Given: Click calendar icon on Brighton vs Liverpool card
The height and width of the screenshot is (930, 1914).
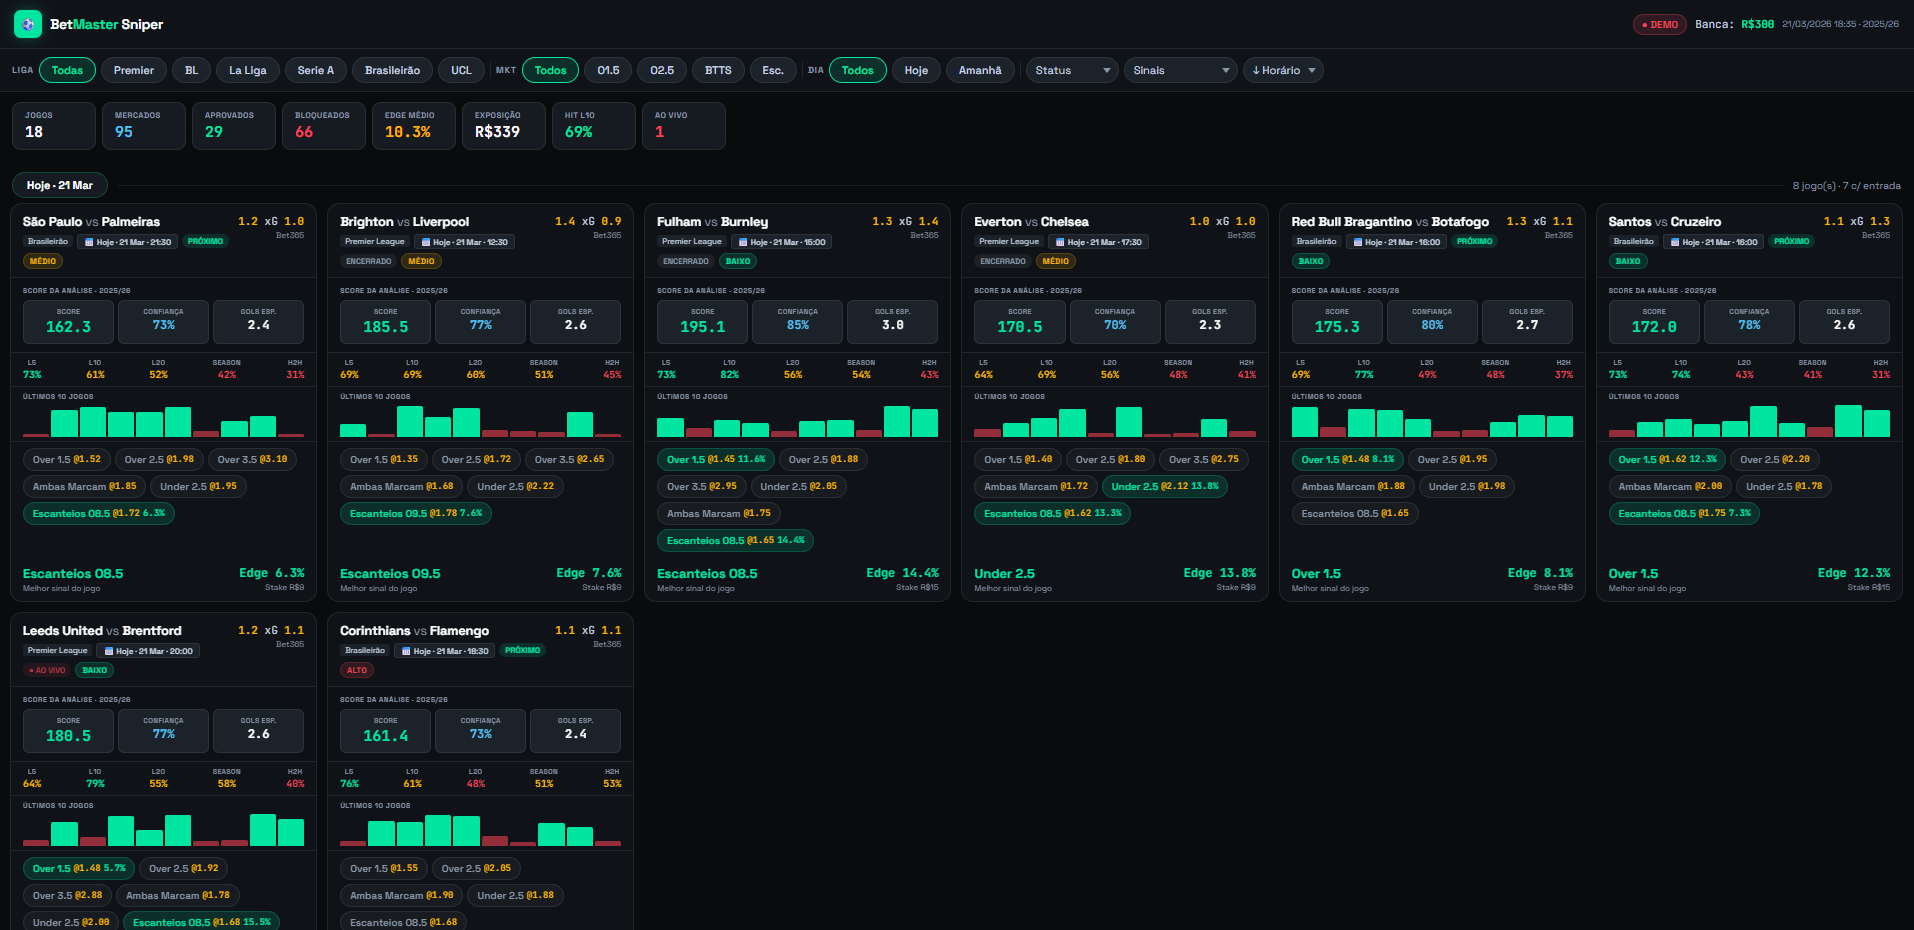Looking at the screenshot, I should point(425,242).
